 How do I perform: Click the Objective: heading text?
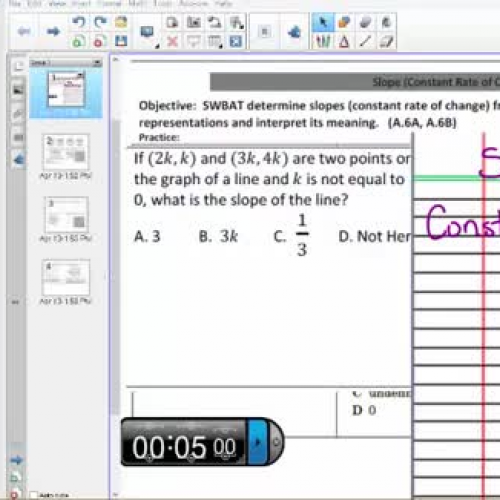167,106
